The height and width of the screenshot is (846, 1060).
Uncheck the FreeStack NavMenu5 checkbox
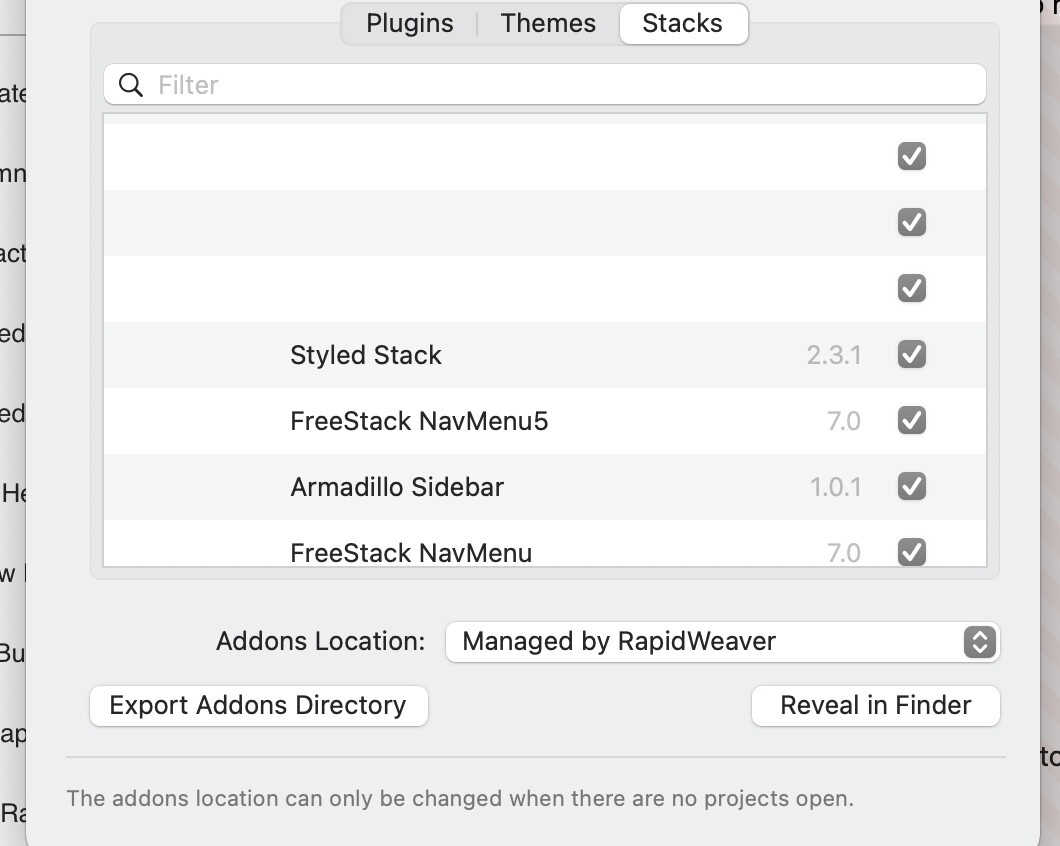(x=911, y=420)
